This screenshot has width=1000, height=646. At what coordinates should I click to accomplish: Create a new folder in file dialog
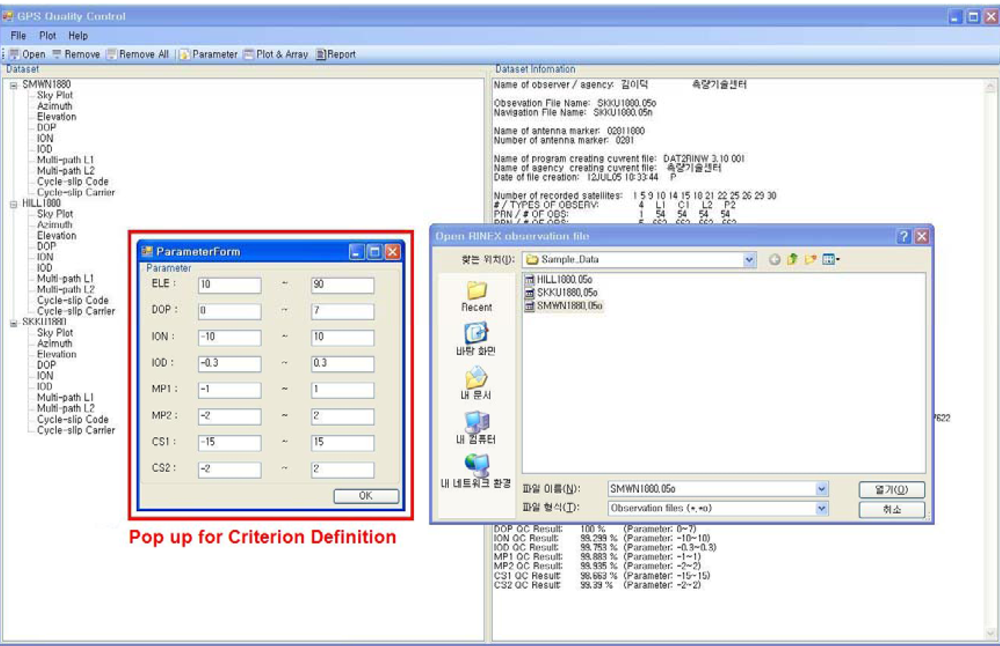tap(810, 260)
